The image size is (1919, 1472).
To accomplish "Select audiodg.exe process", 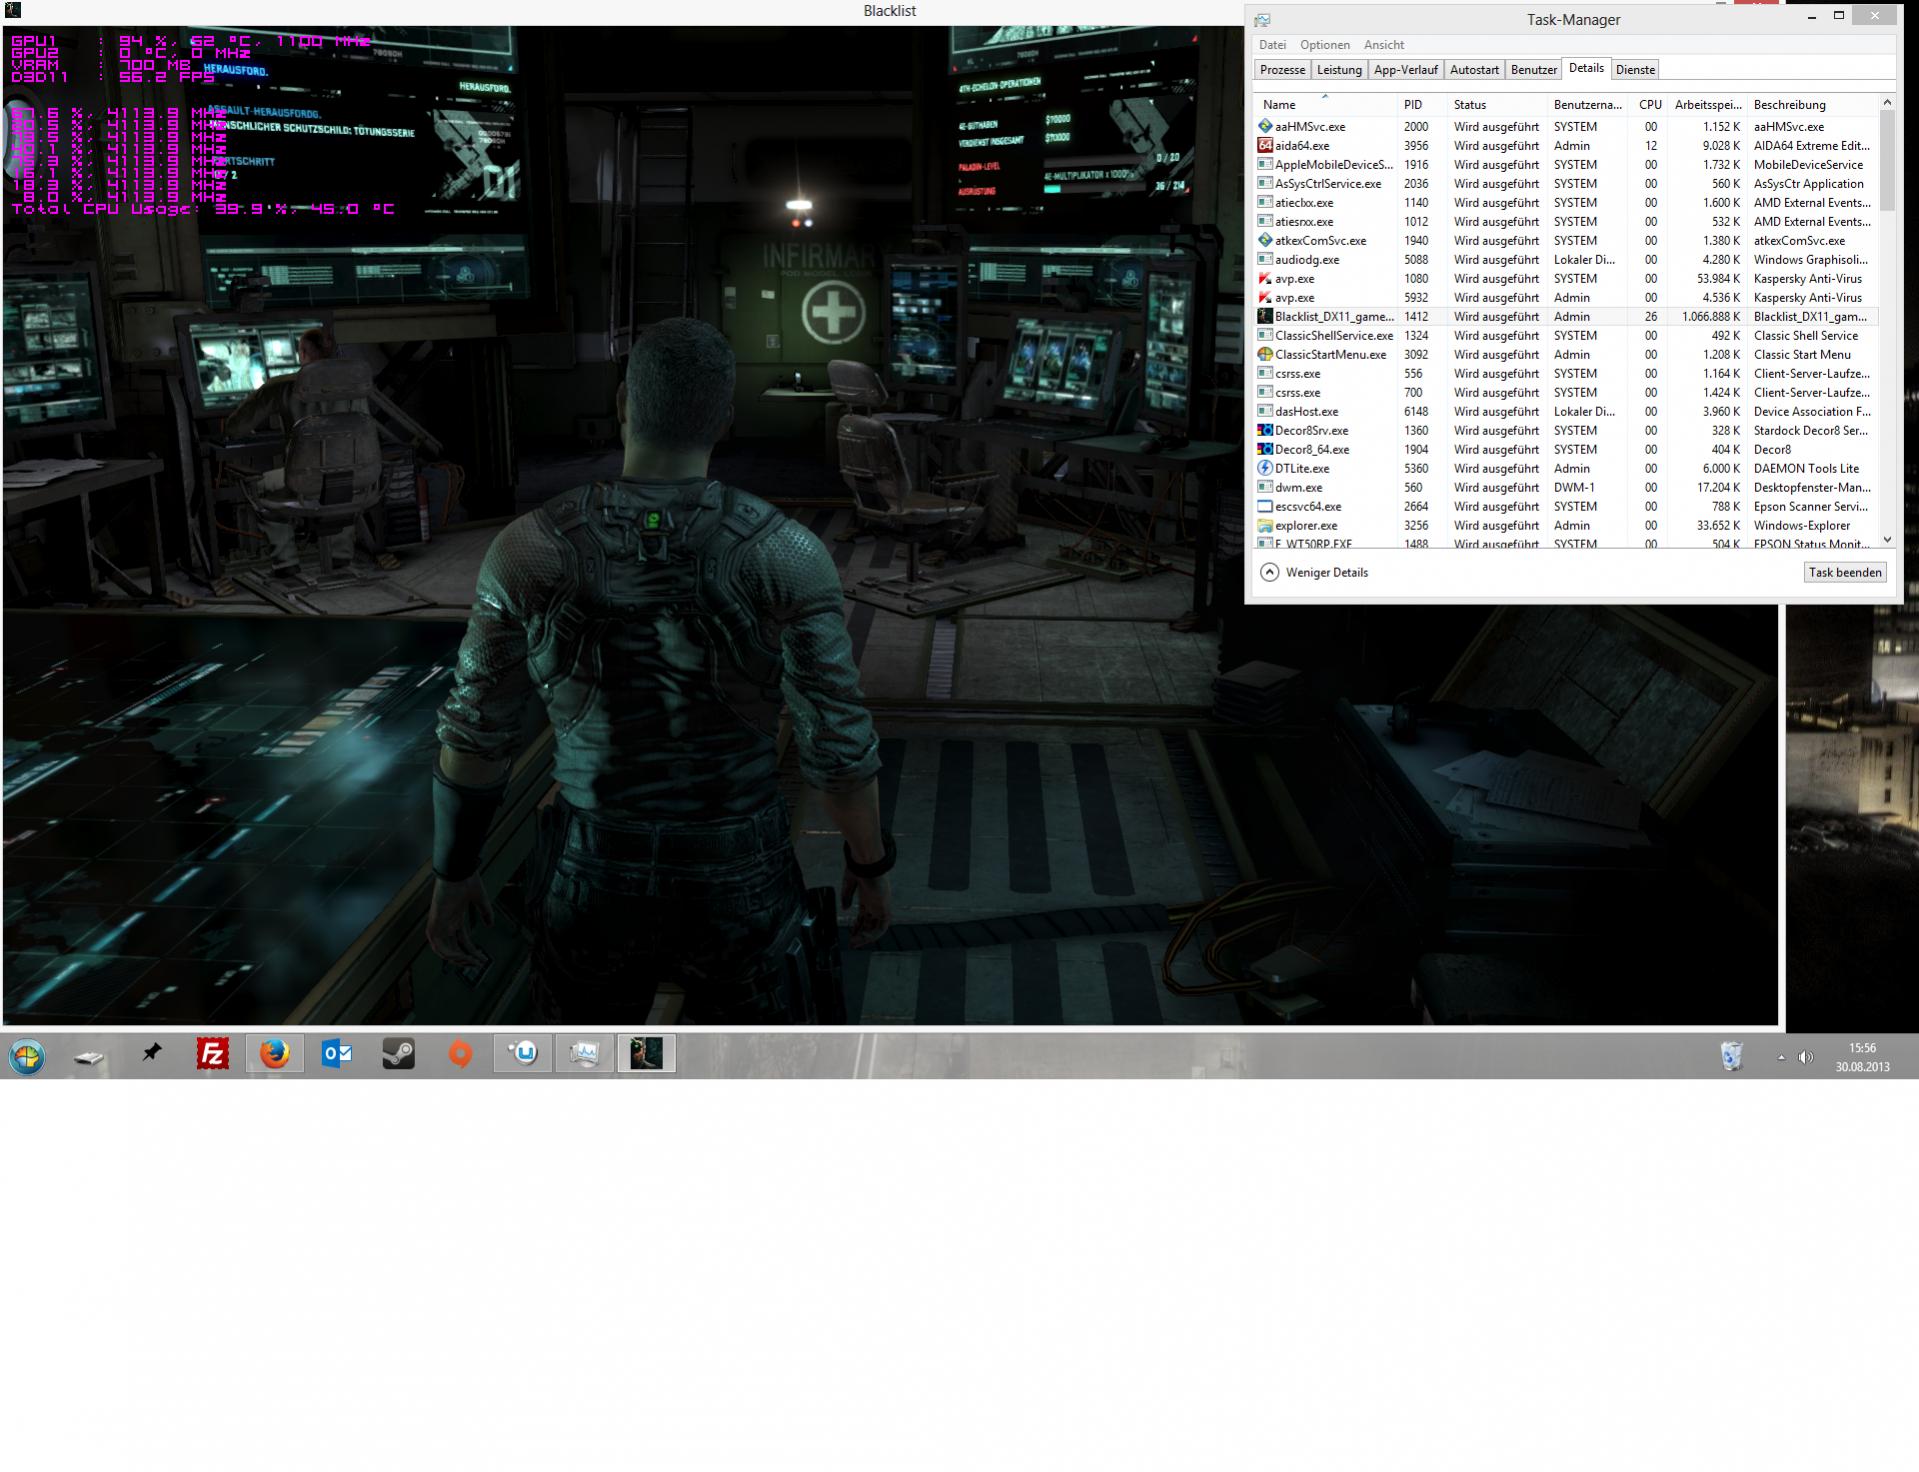I will tap(1566, 260).
